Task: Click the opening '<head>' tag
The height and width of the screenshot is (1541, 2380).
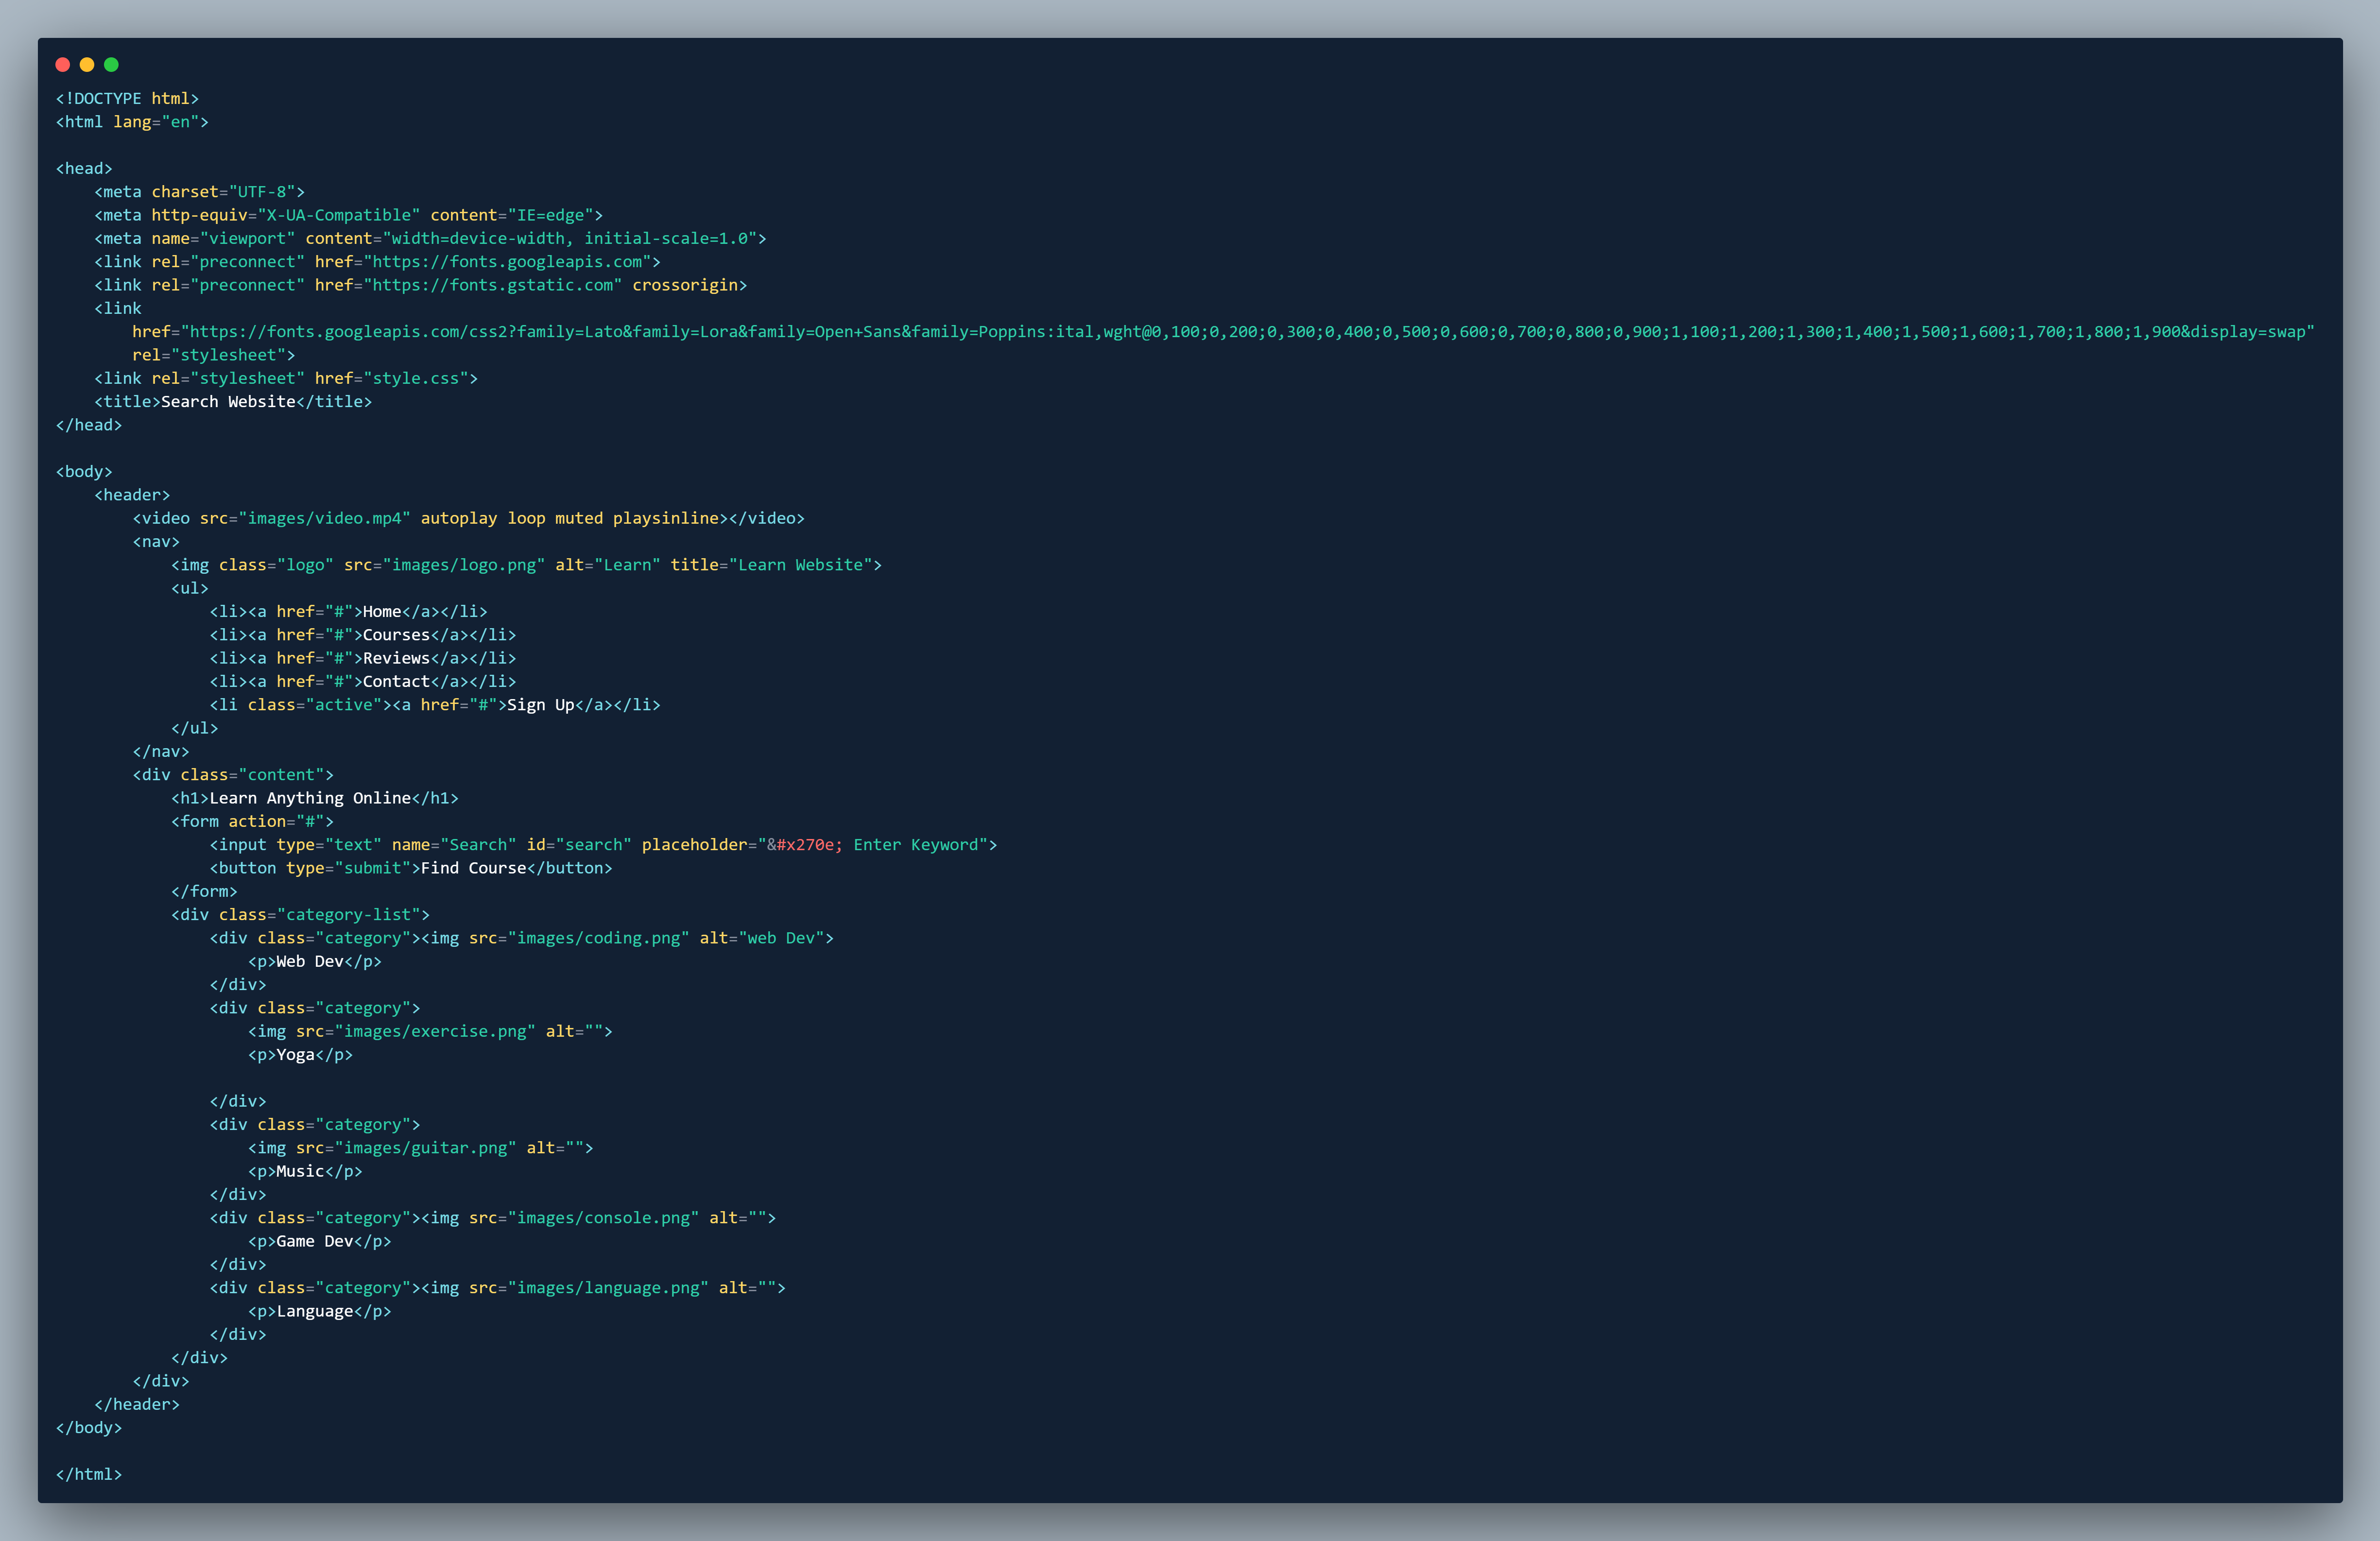Action: pyautogui.click(x=84, y=169)
